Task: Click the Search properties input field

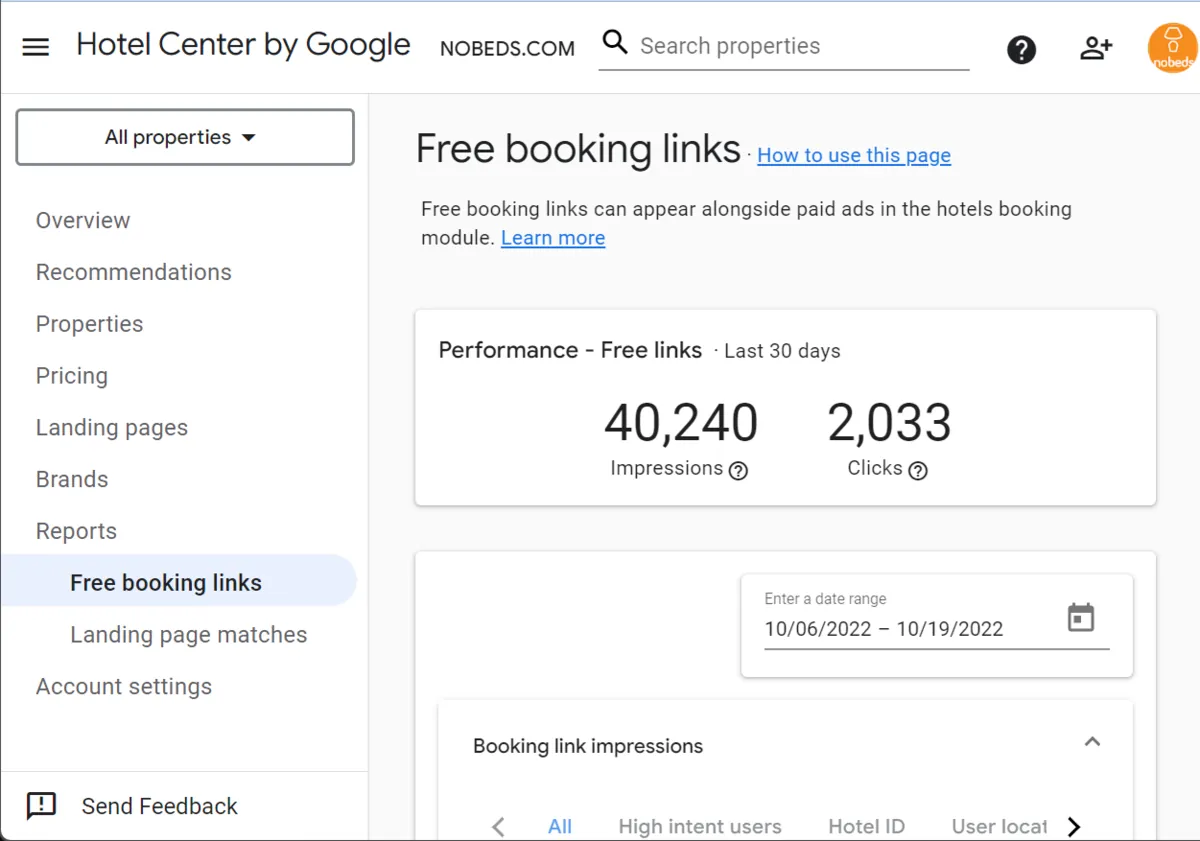Action: (x=800, y=46)
